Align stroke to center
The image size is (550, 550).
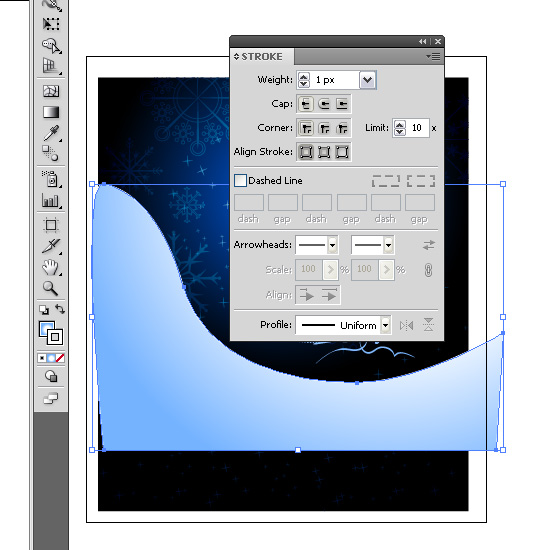click(x=306, y=152)
